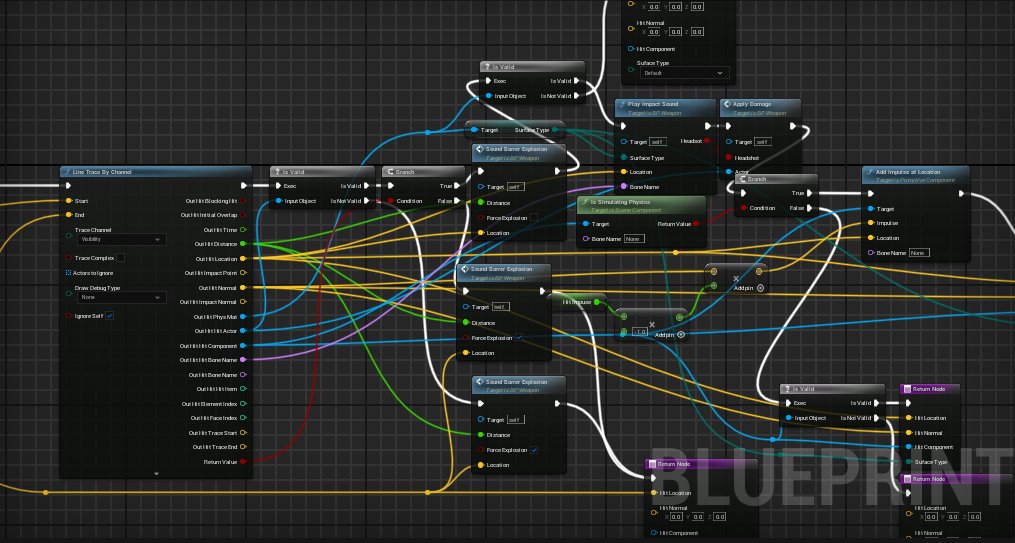Select the Out Hit Impact Point pin
The height and width of the screenshot is (543, 1015).
pyautogui.click(x=243, y=273)
